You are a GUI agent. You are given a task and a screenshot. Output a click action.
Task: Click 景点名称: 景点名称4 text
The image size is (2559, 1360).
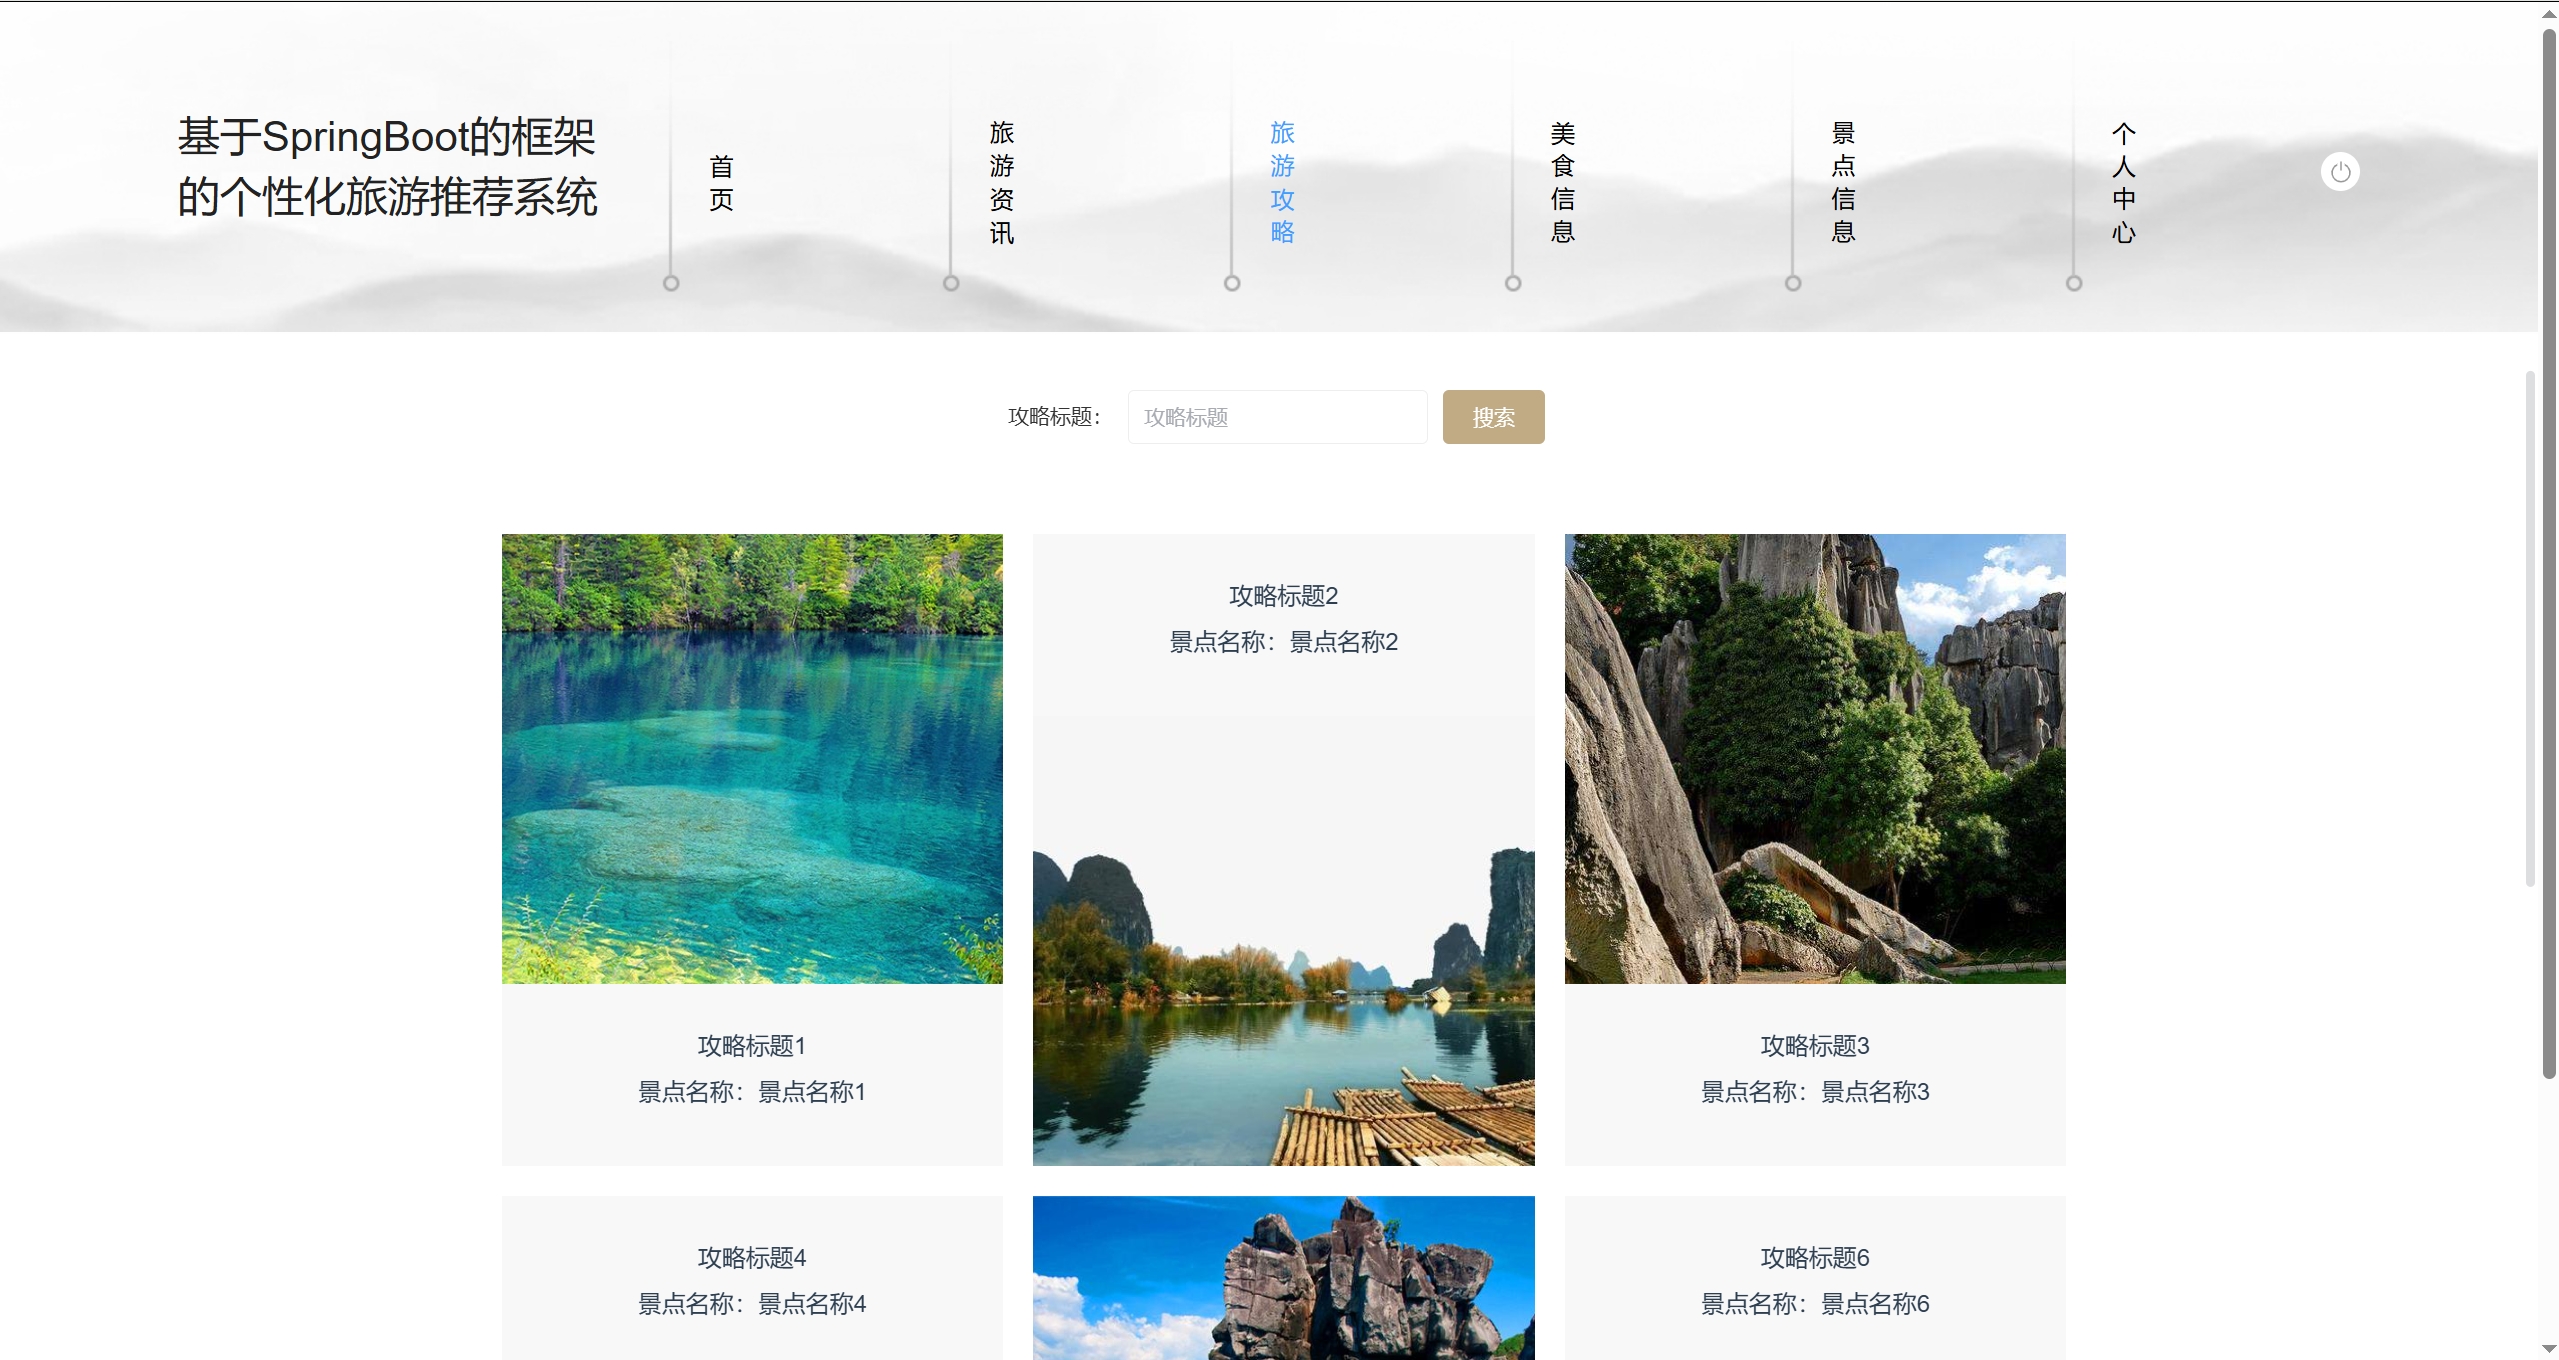point(752,1304)
